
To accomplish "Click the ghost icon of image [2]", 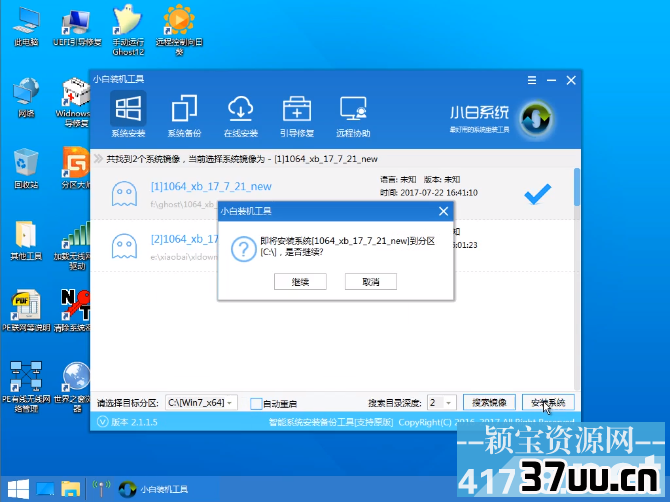I will click(x=124, y=246).
